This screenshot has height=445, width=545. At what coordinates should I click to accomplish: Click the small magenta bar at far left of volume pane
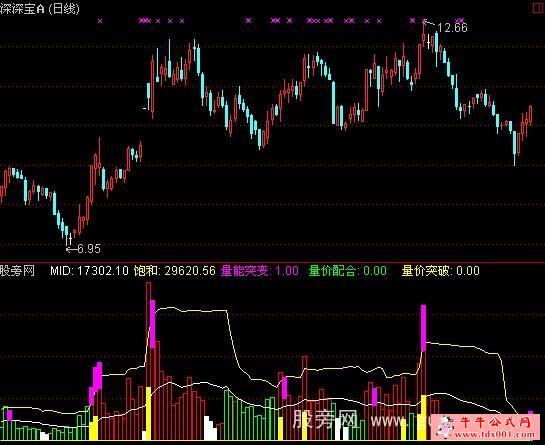click(x=9, y=415)
